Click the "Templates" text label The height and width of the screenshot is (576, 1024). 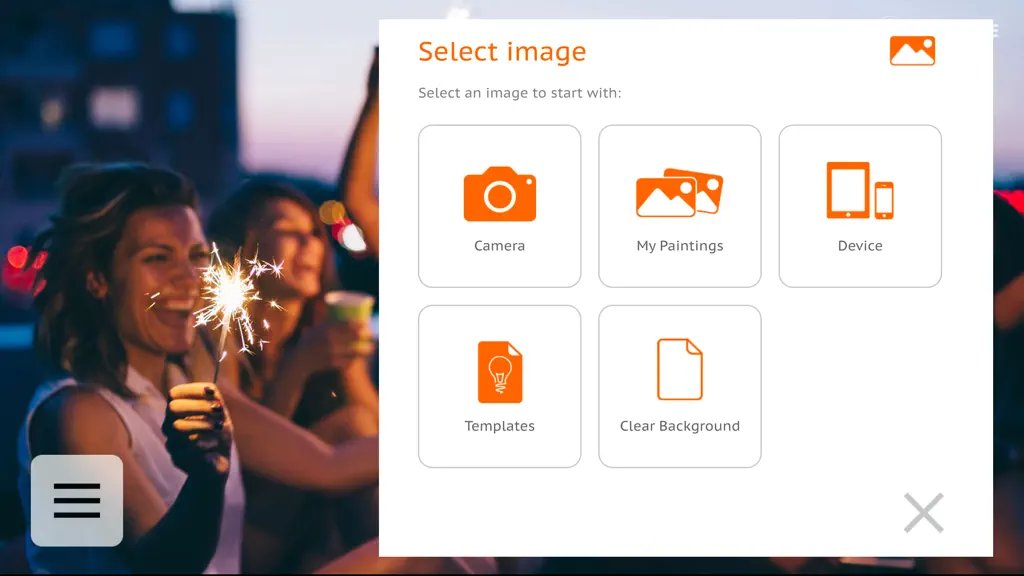500,426
